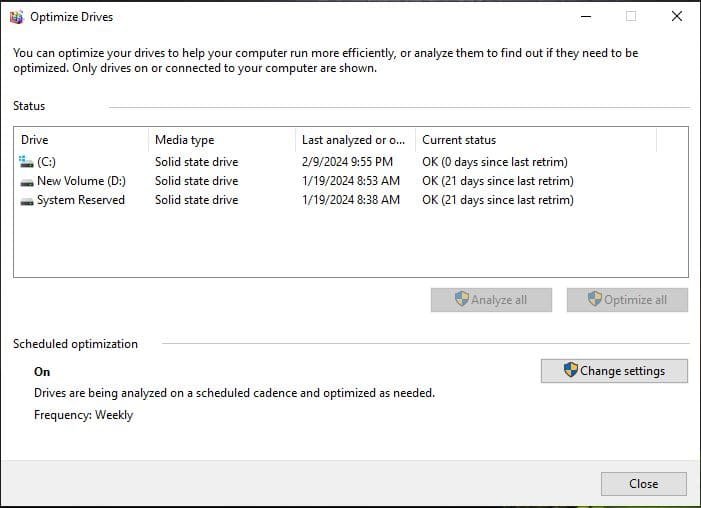Select the New Volume (D:) row
The height and width of the screenshot is (508, 701).
pos(80,181)
